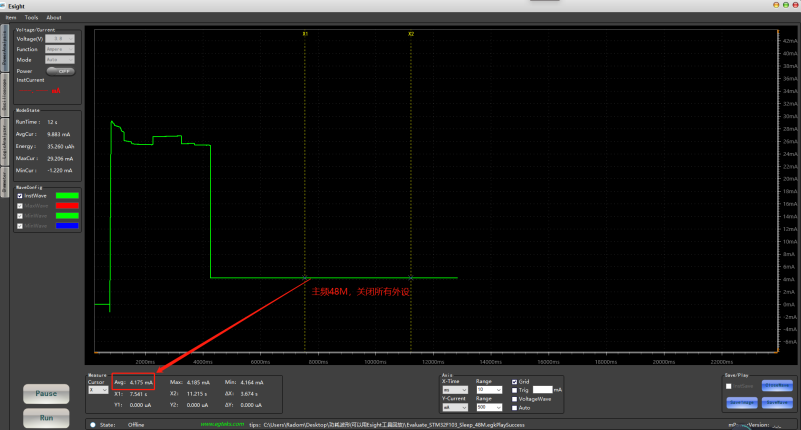Open the X-Time unit dropdown
801x430 pixels.
tap(456, 389)
